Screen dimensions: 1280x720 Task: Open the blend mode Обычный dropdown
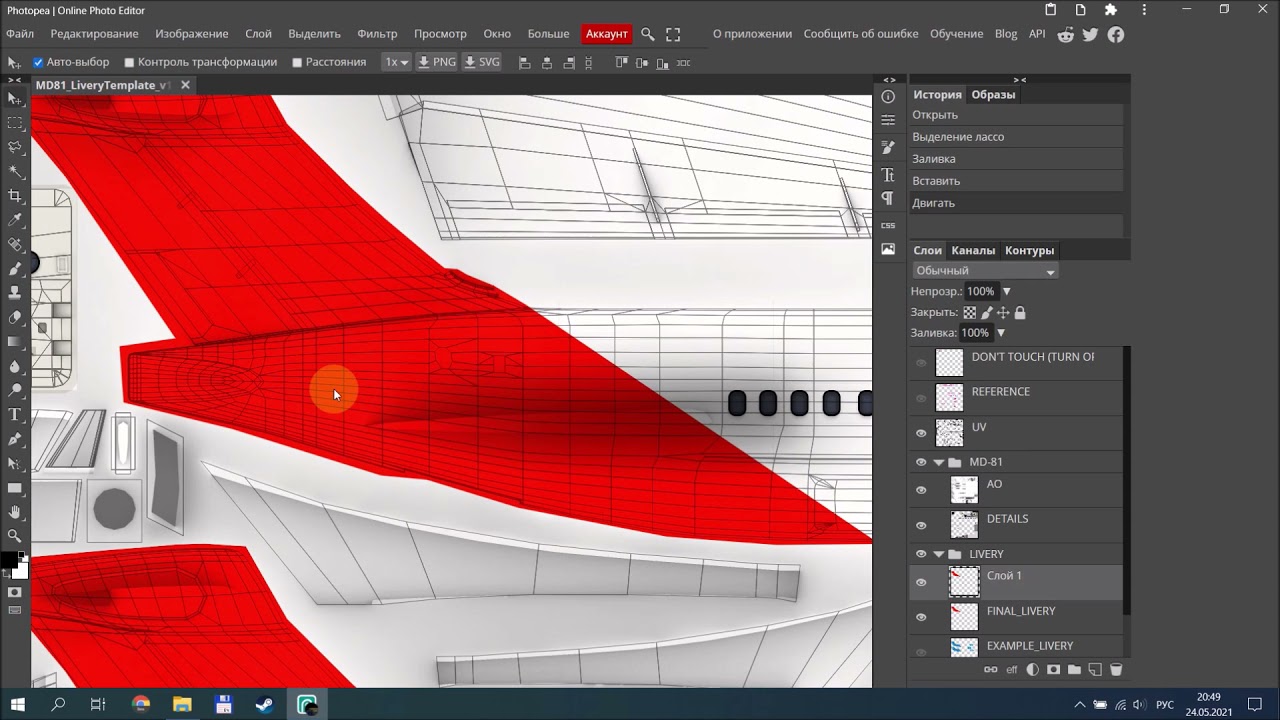[x=985, y=271]
